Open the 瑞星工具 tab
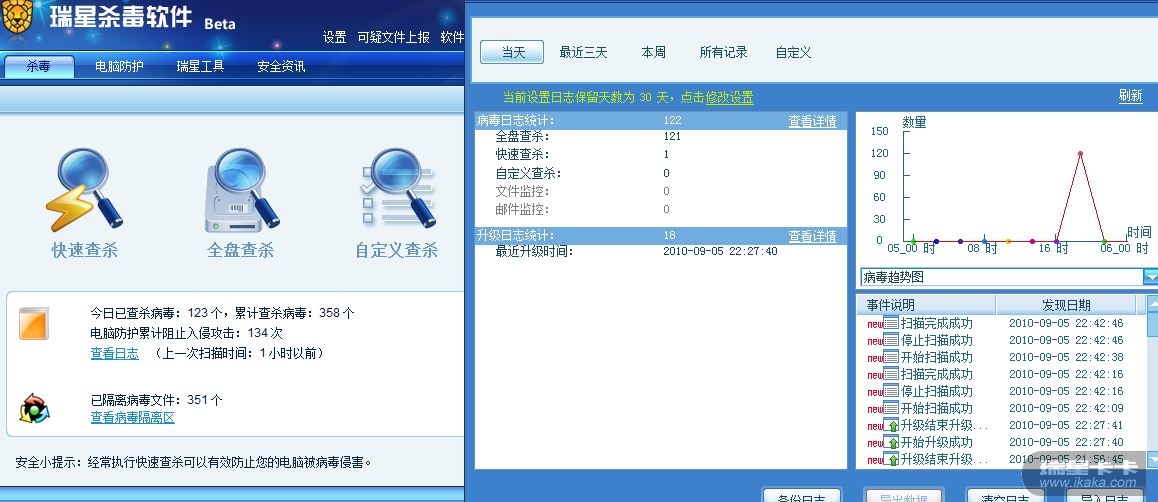 (200, 66)
